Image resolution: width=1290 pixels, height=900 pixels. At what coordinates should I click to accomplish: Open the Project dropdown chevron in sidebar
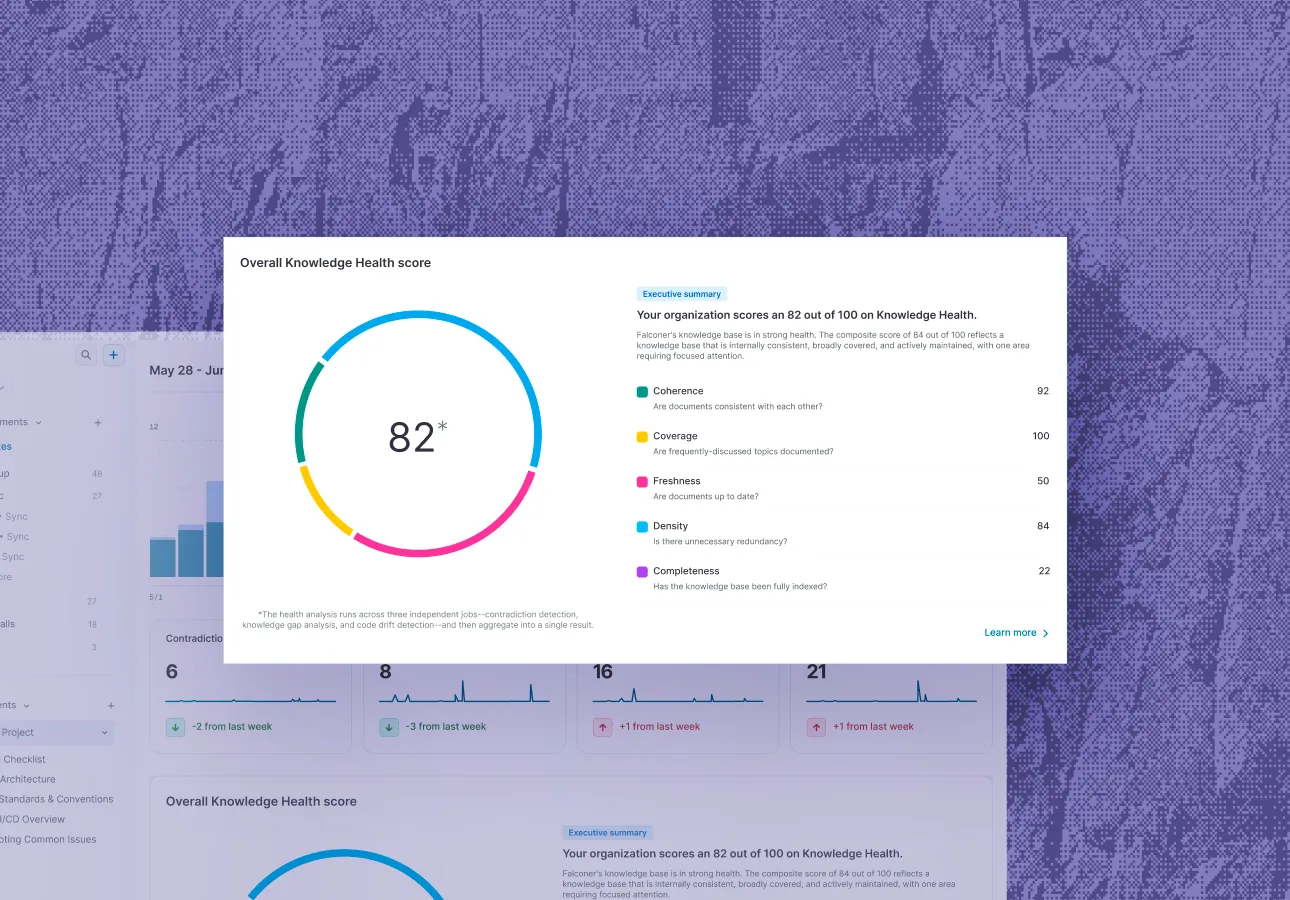click(x=104, y=733)
